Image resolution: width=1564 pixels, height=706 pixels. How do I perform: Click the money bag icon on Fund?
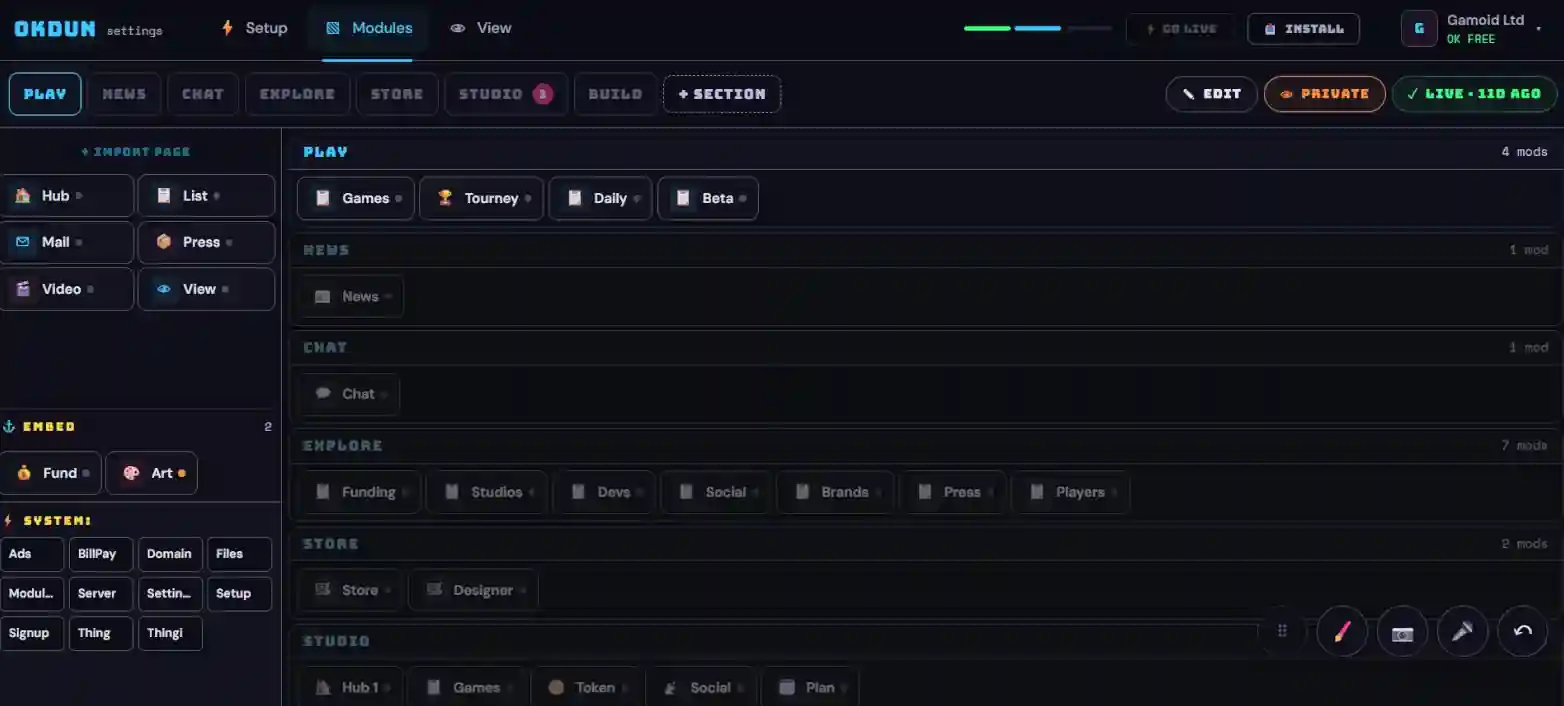pyautogui.click(x=24, y=473)
